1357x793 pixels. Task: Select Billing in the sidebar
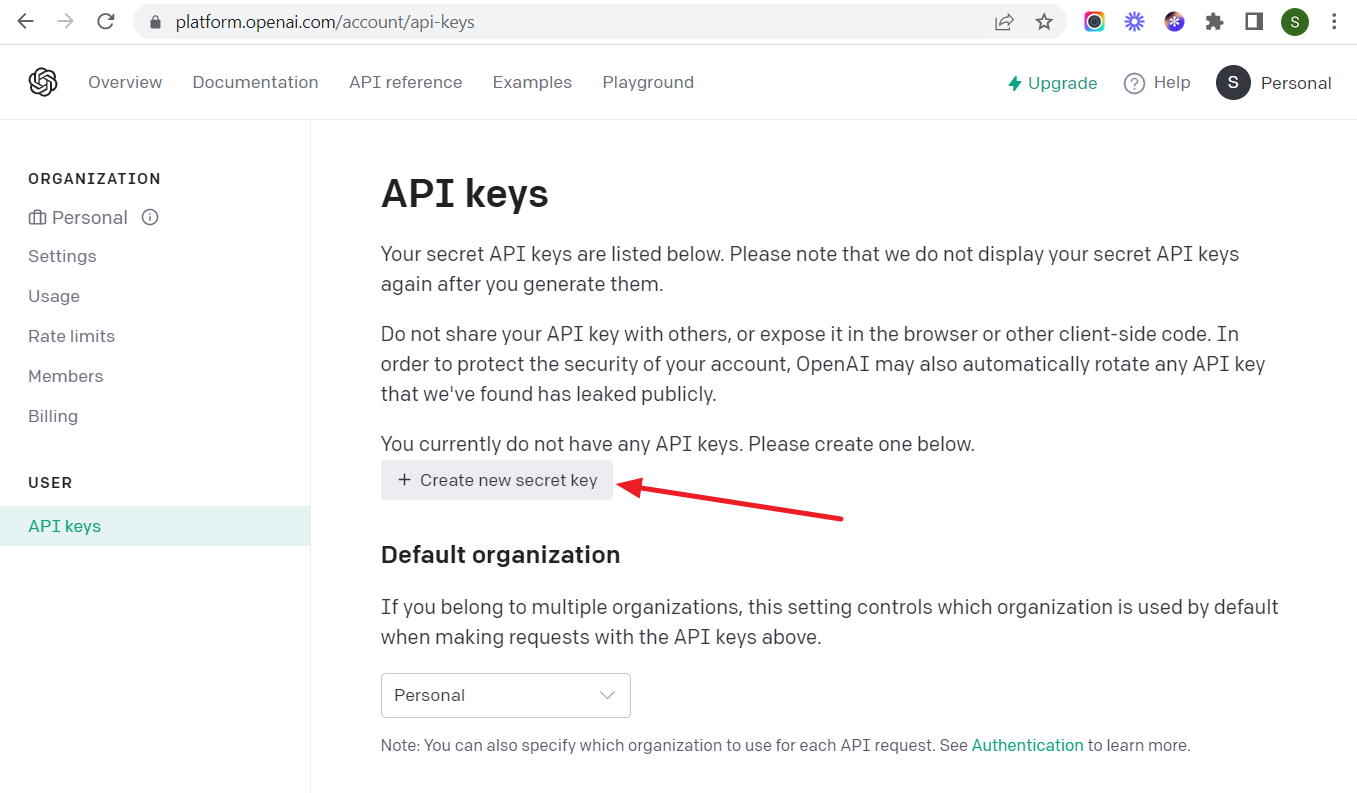pos(53,416)
